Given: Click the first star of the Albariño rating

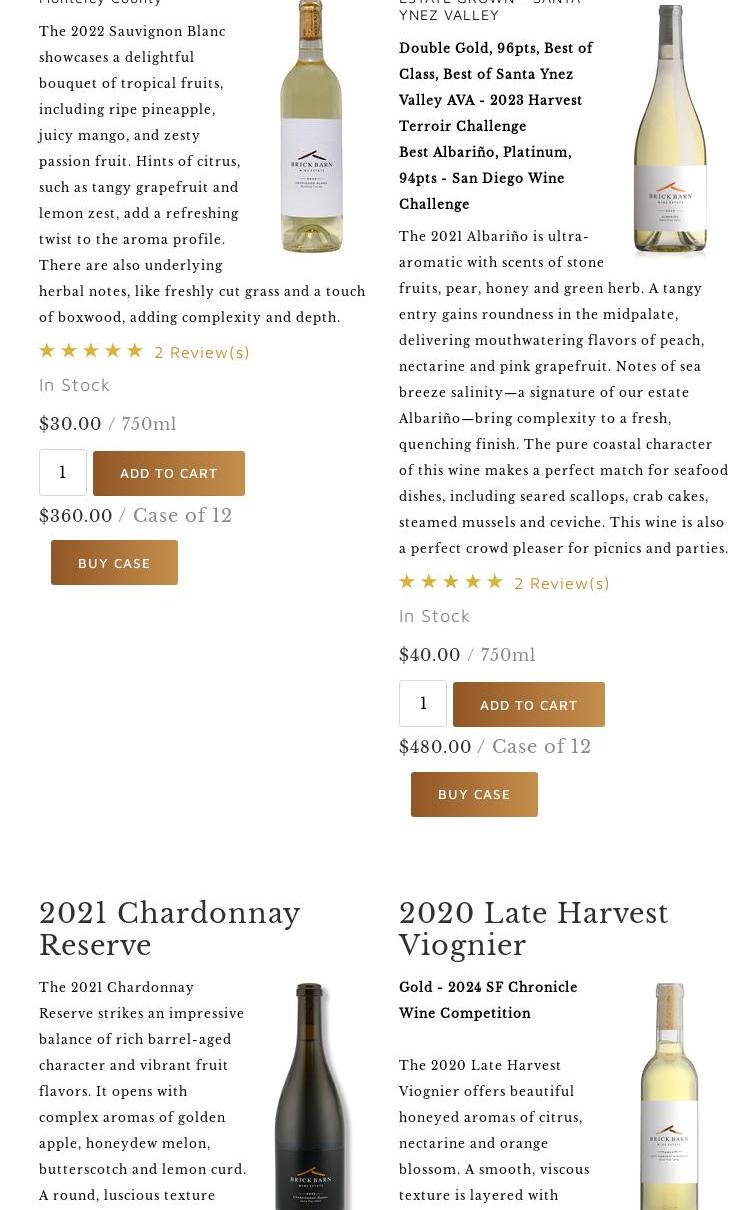Looking at the screenshot, I should [x=407, y=582].
